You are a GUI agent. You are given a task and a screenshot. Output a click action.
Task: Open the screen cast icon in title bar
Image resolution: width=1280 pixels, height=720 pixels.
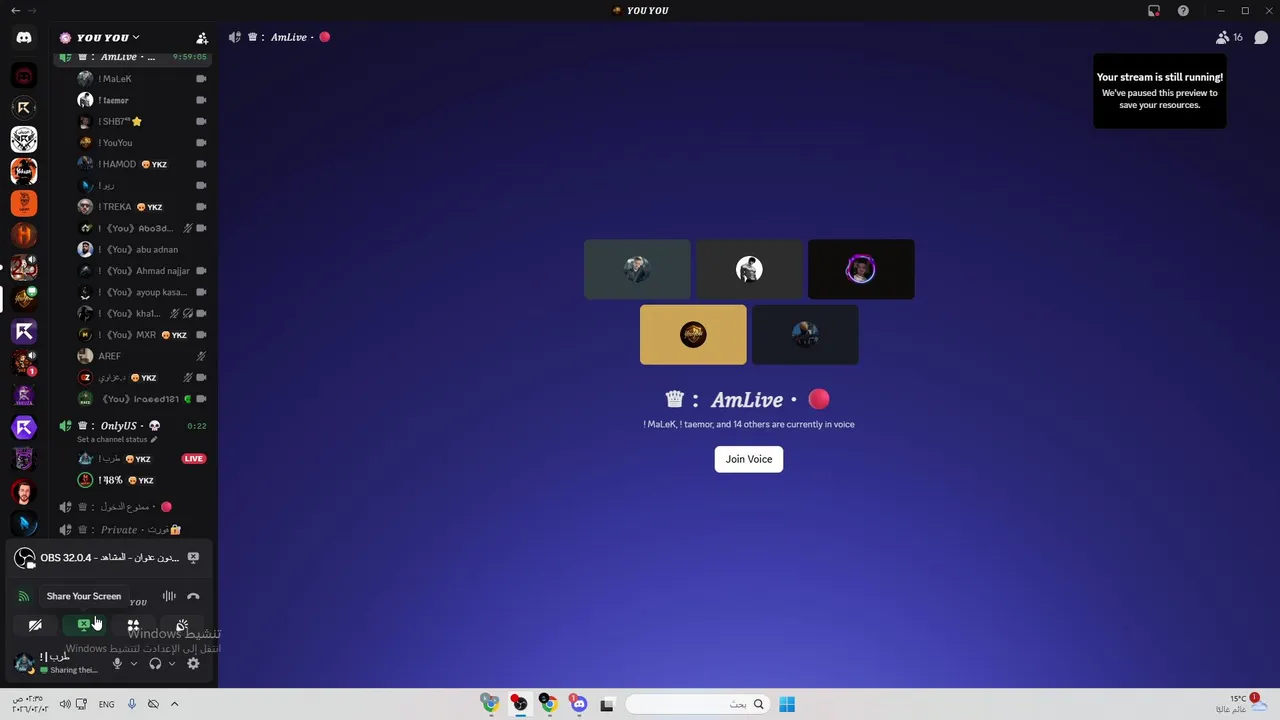(x=1154, y=10)
